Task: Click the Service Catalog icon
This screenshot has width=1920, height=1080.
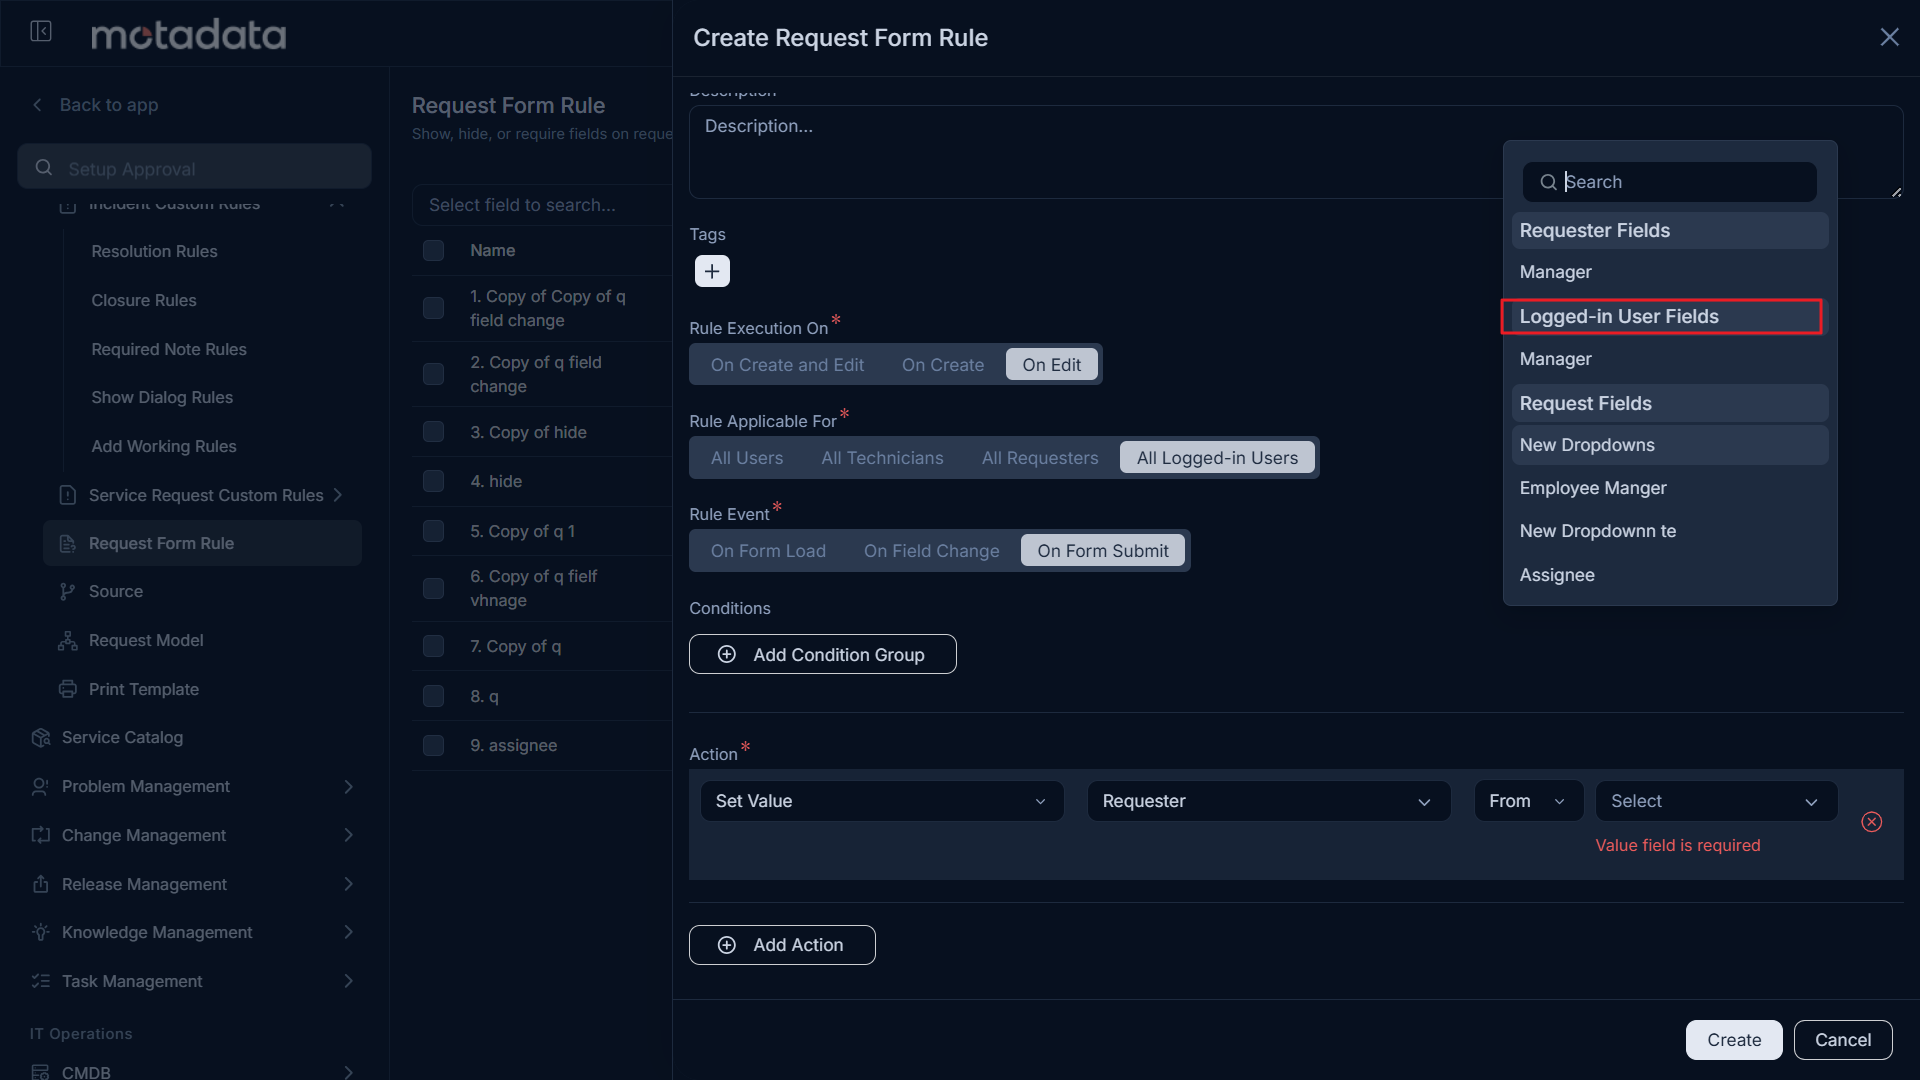Action: (41, 737)
